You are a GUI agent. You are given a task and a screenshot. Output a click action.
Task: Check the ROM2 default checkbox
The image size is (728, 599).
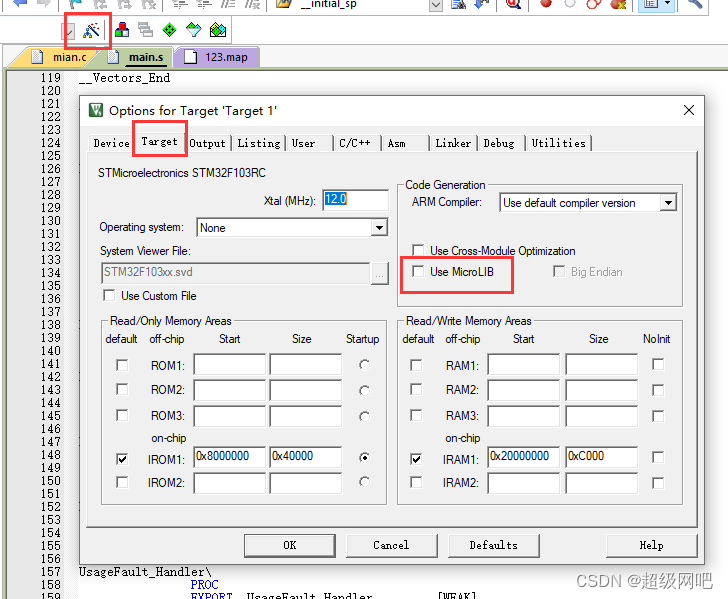click(x=122, y=389)
